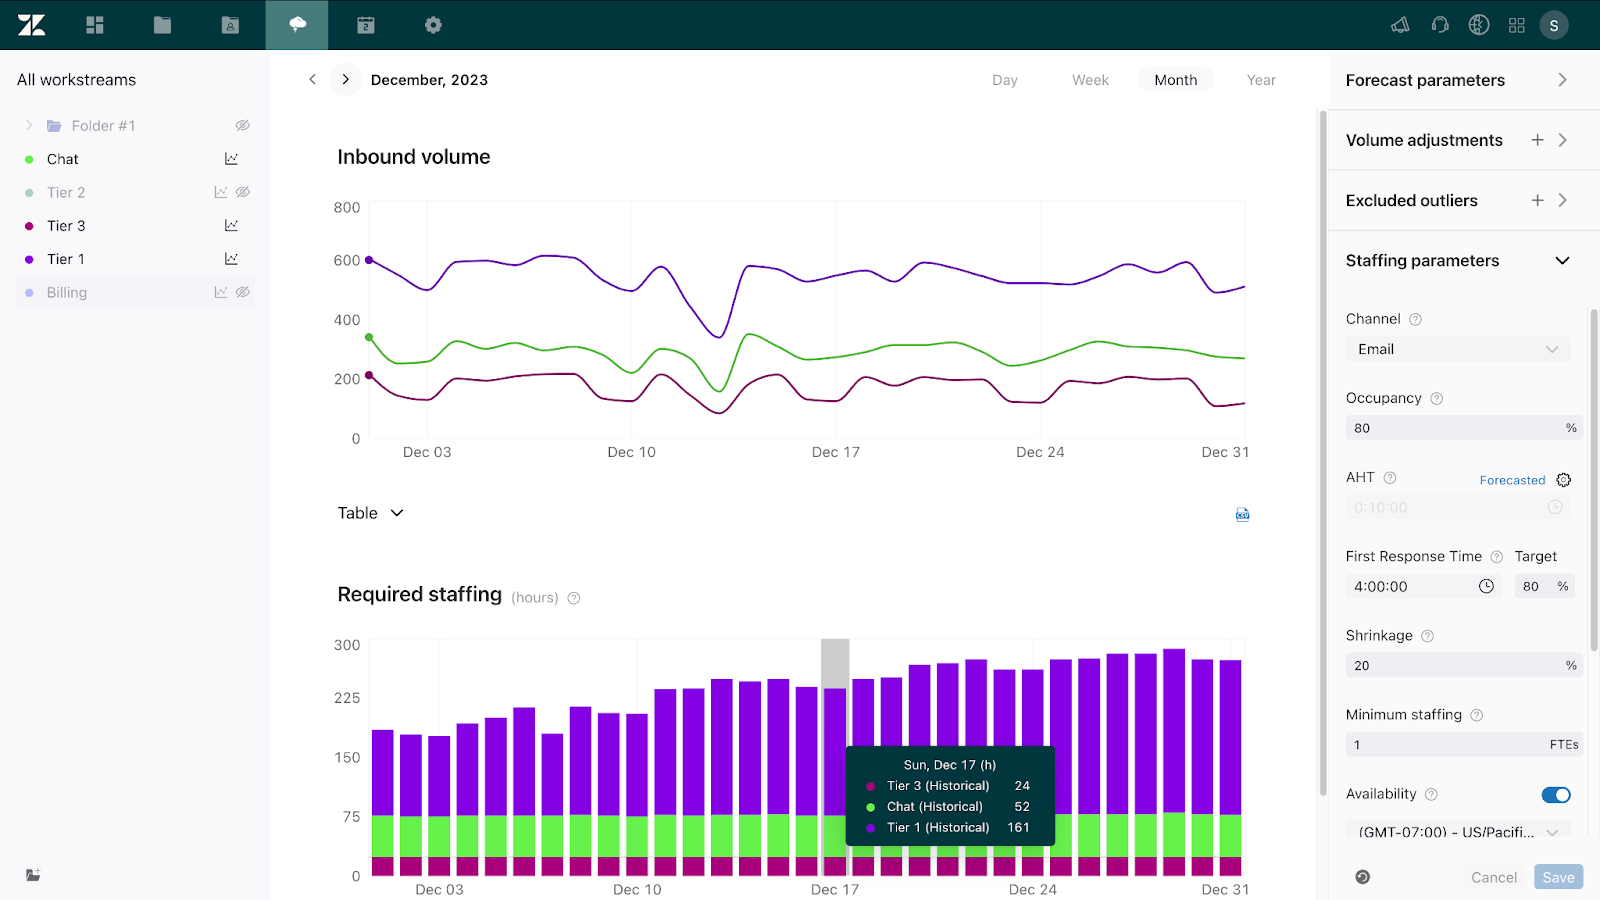The height and width of the screenshot is (900, 1600).
Task: Click the Save button
Action: (x=1557, y=876)
